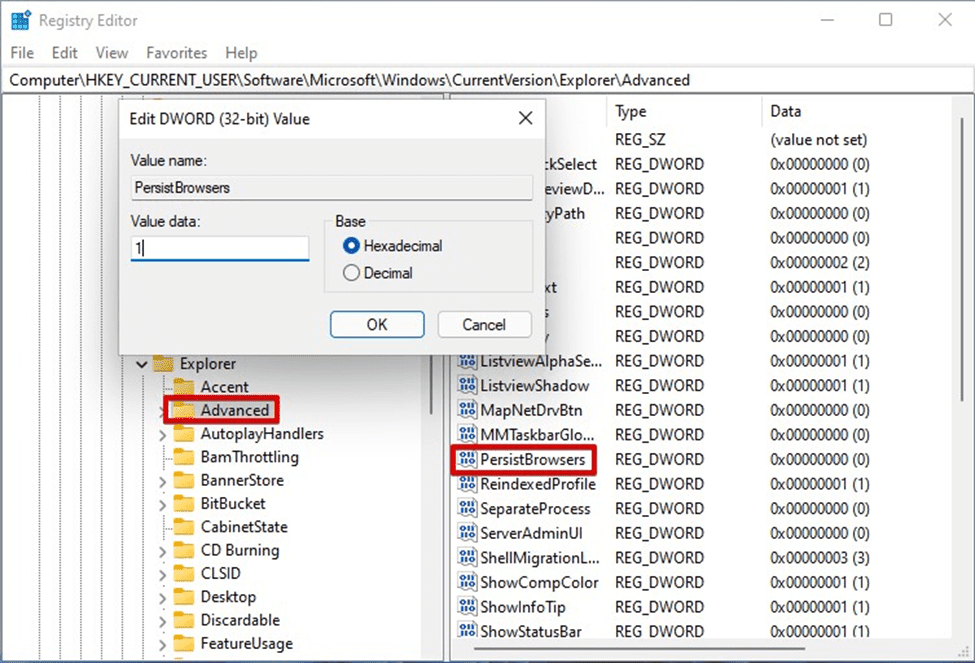
Task: Open the Edit menu
Action: pyautogui.click(x=65, y=53)
